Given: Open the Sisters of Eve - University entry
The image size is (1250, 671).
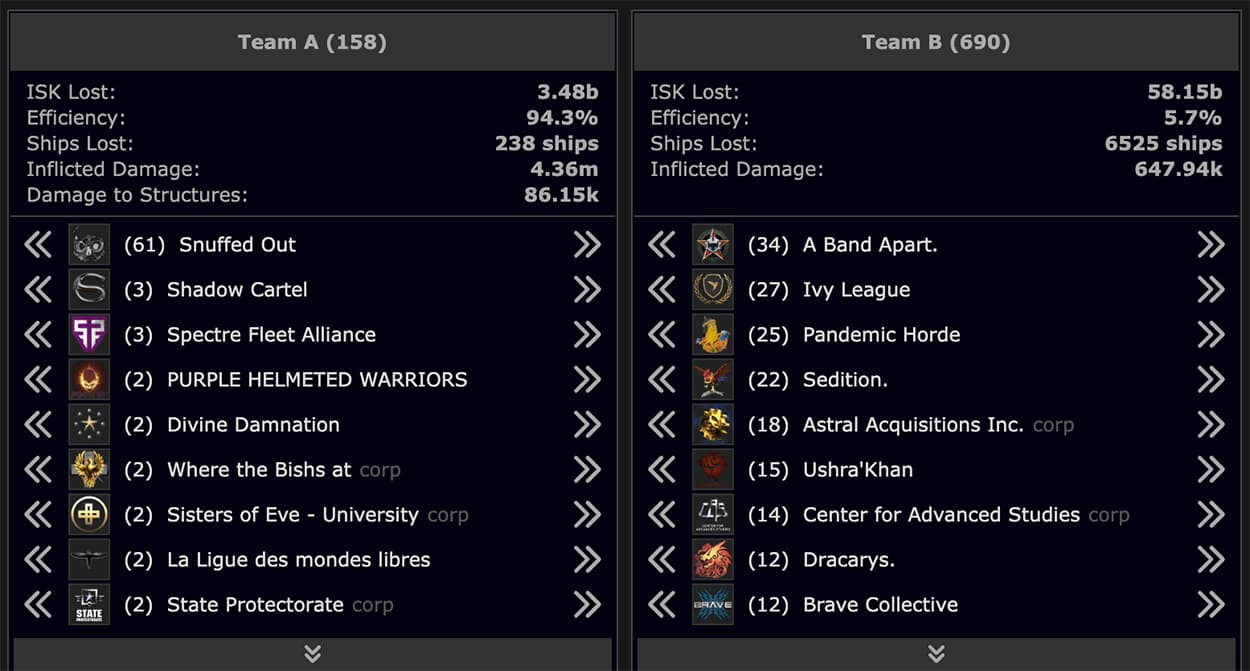Looking at the screenshot, I should coord(293,515).
